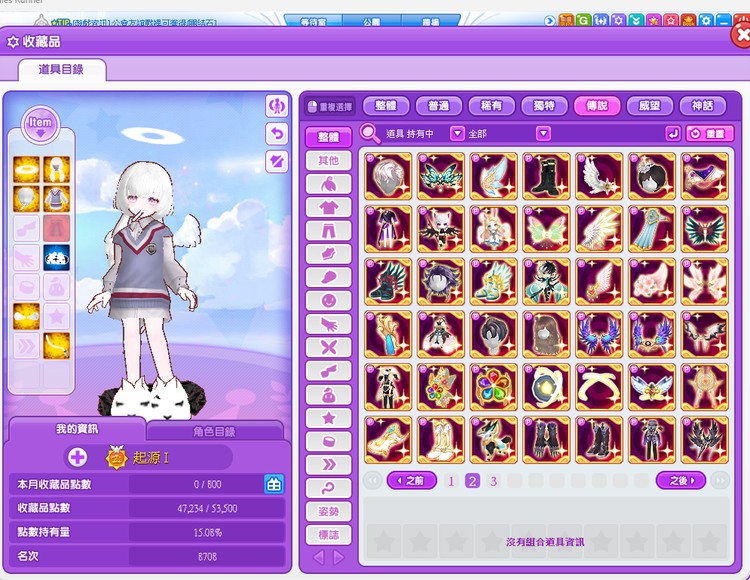The height and width of the screenshot is (580, 750).
Task: Open the 全部 filter dropdown
Action: (543, 133)
